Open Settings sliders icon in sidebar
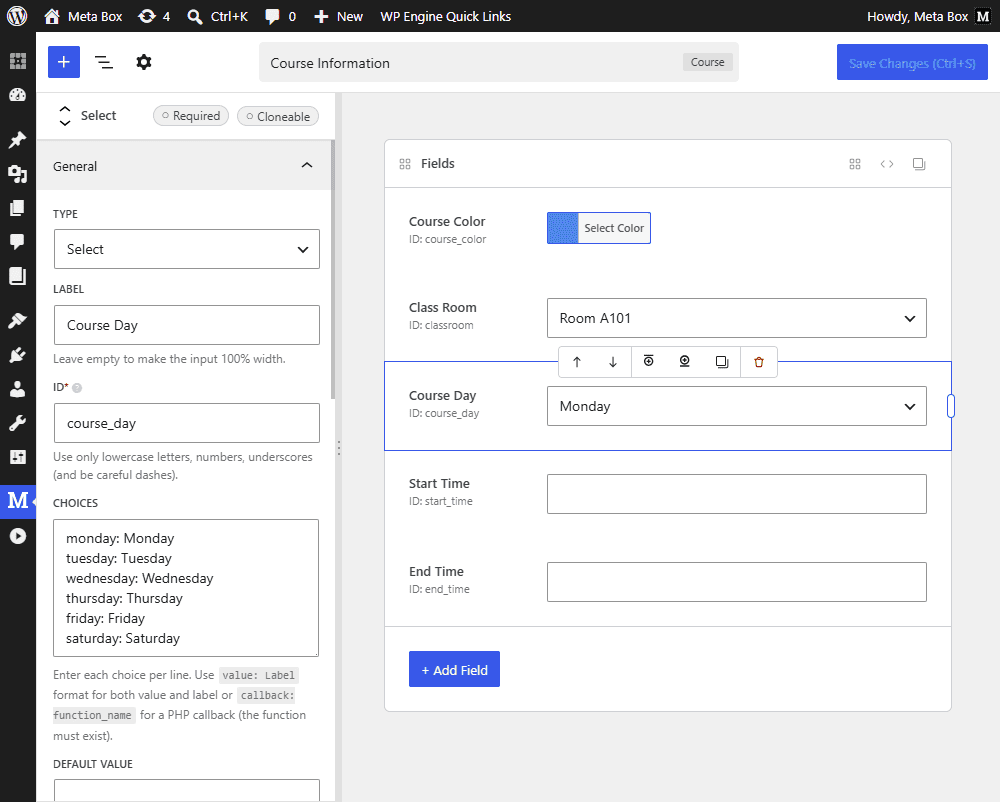Image resolution: width=1000 pixels, height=802 pixels. [18, 456]
